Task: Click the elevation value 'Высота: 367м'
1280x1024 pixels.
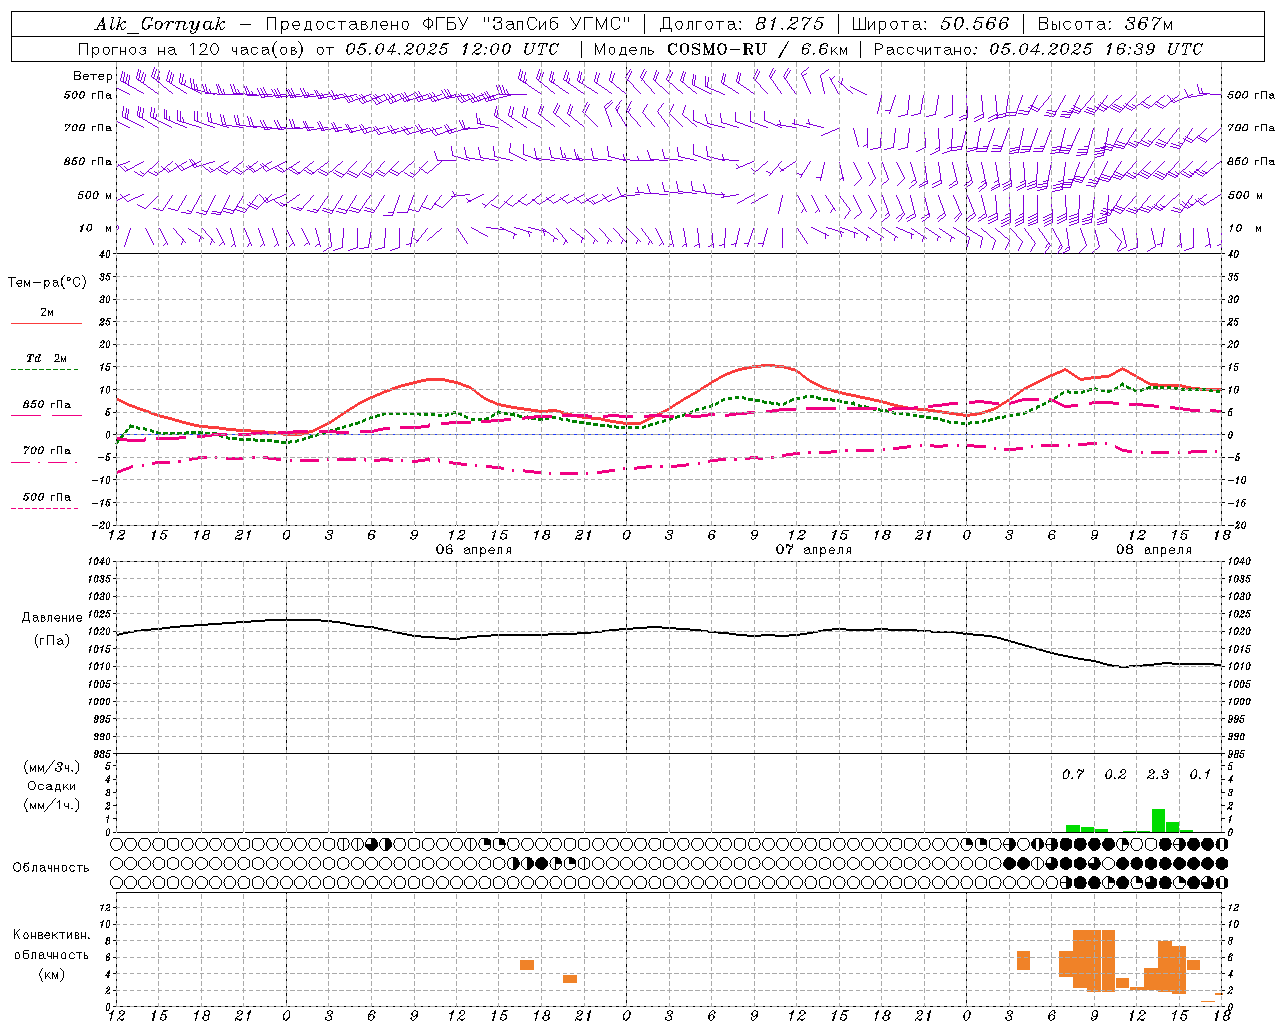Action: coord(1105,24)
